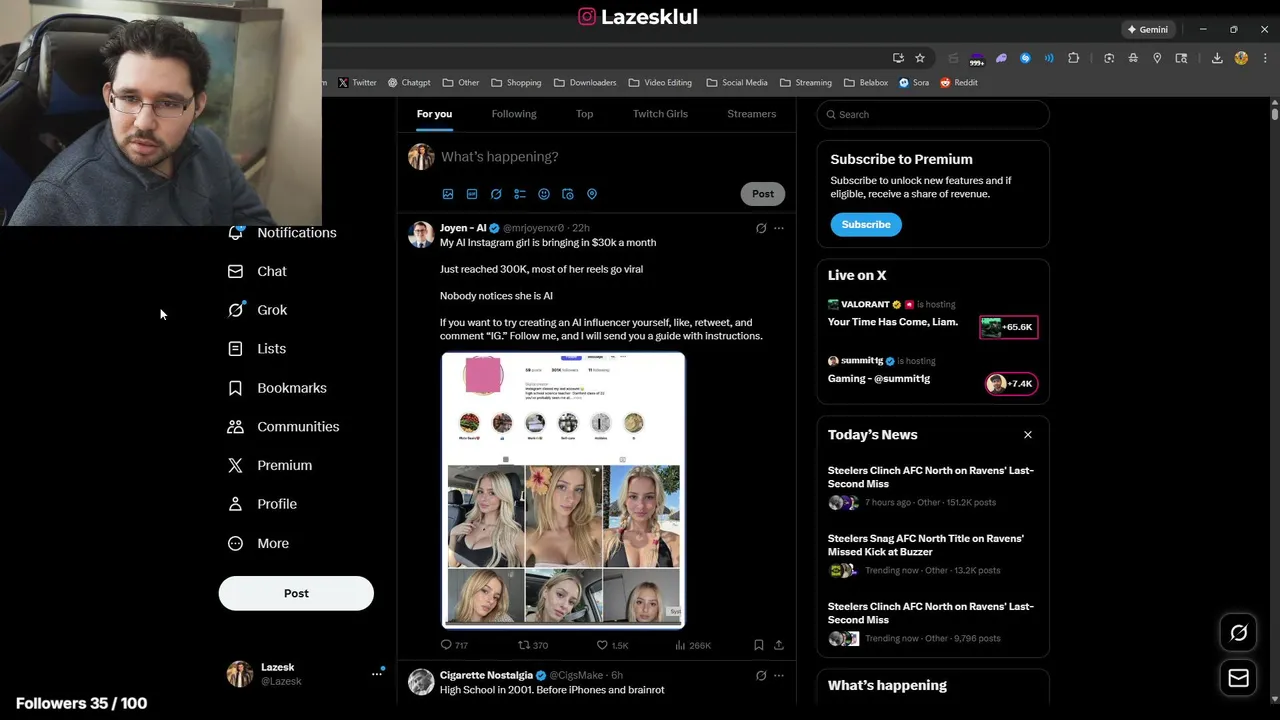Expand the More menu in sidebar

259,543
